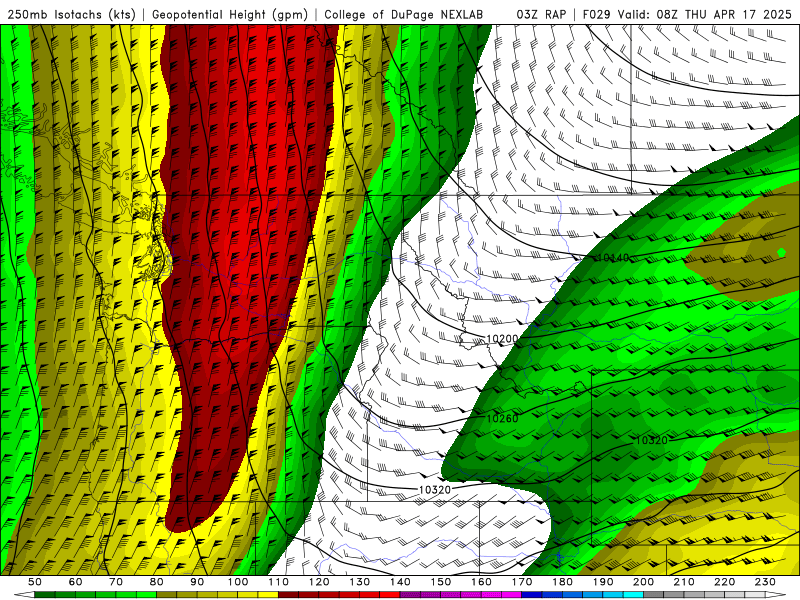Select the 70 label on the legend
Image resolution: width=800 pixels, height=600 pixels.
(116, 582)
